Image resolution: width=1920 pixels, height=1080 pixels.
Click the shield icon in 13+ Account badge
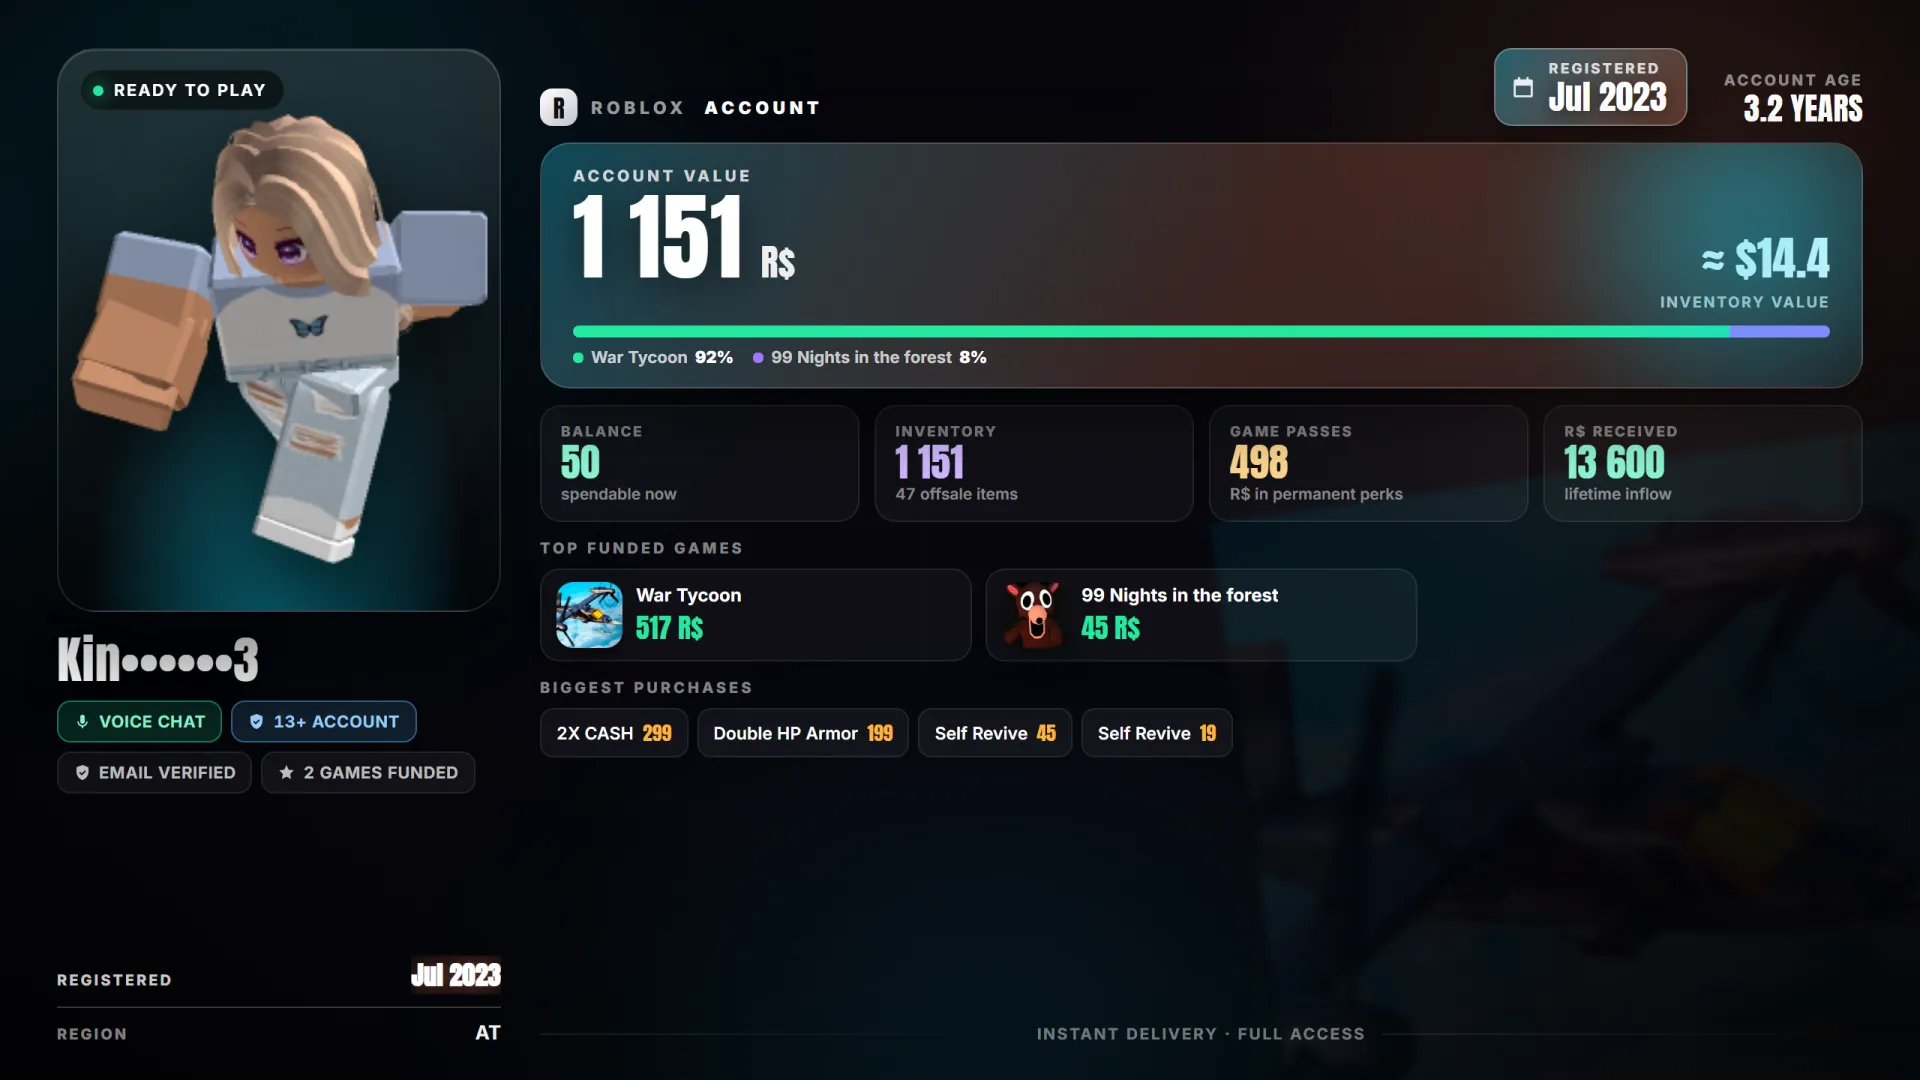(x=256, y=722)
